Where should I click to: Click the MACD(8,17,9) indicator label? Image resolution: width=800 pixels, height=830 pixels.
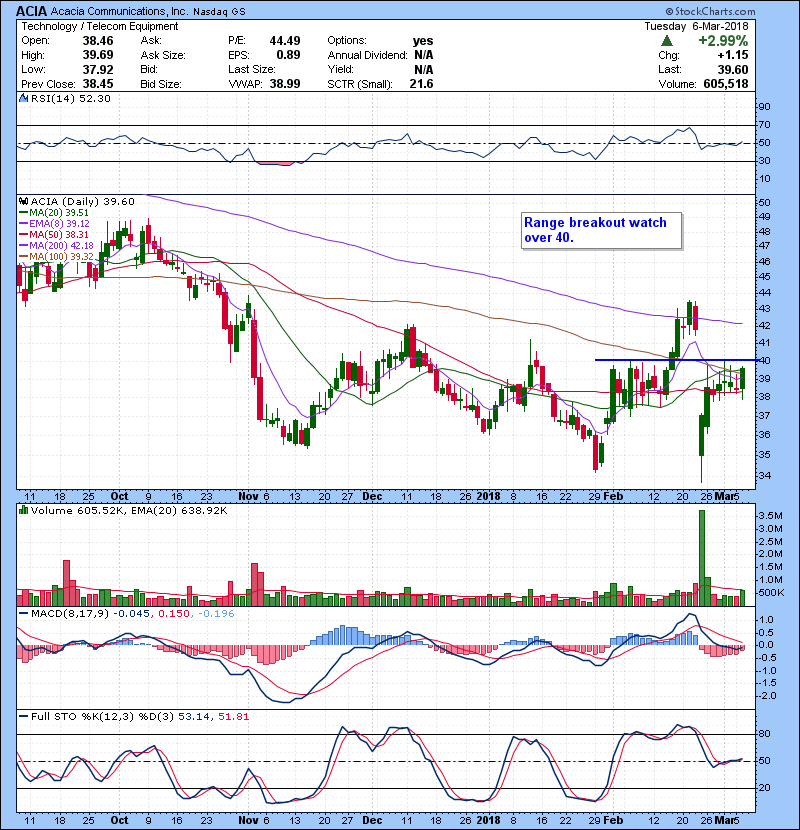pyautogui.click(x=70, y=614)
